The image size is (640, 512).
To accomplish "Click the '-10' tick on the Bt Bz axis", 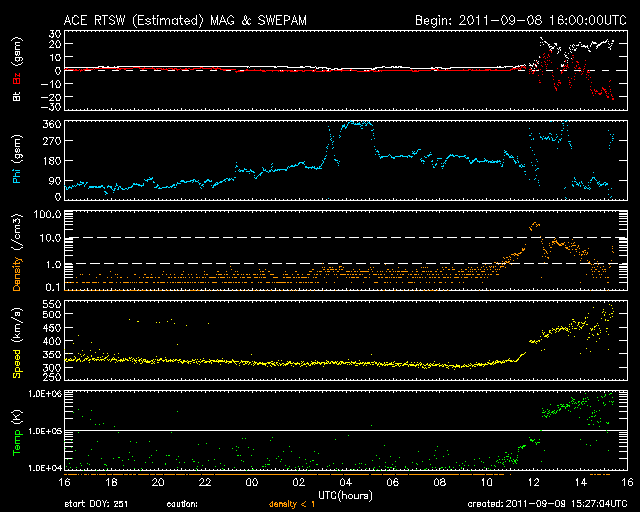I will (x=51, y=84).
